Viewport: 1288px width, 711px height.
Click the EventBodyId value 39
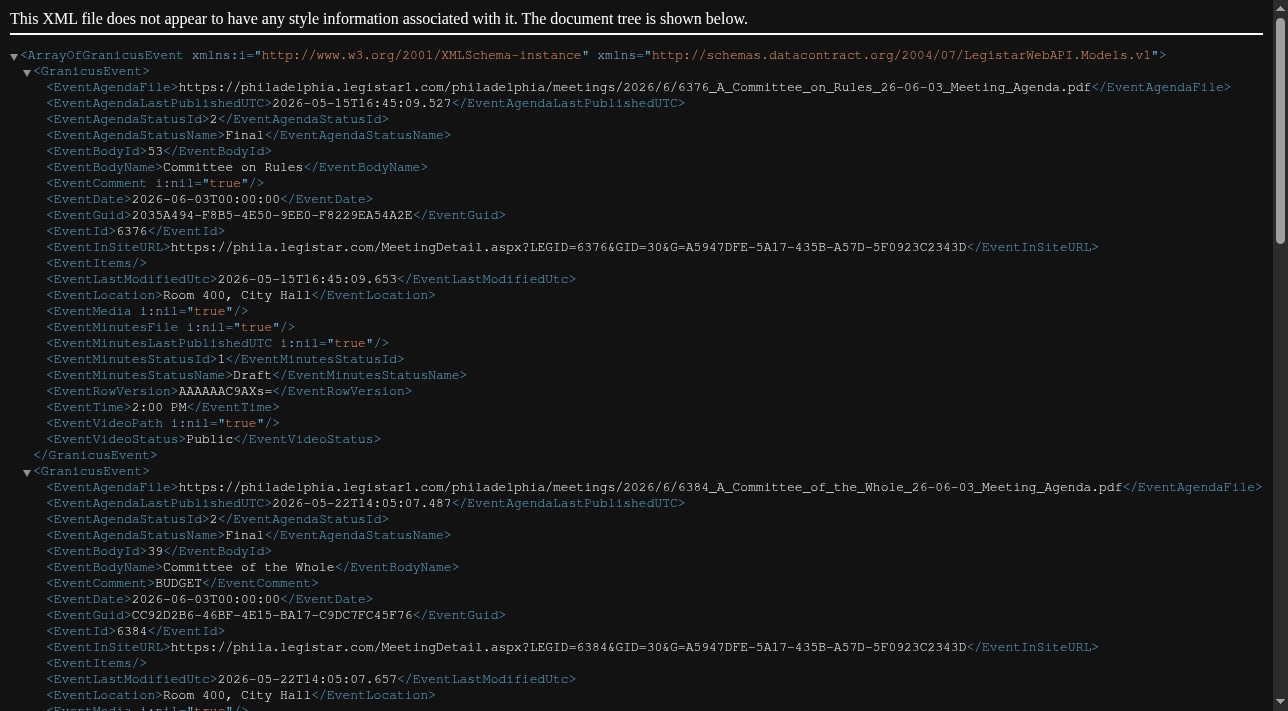point(155,551)
